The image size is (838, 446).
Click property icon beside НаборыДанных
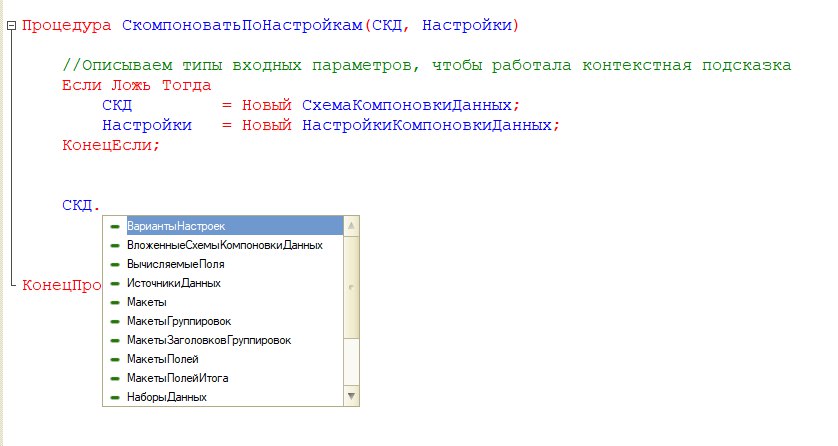click(114, 397)
